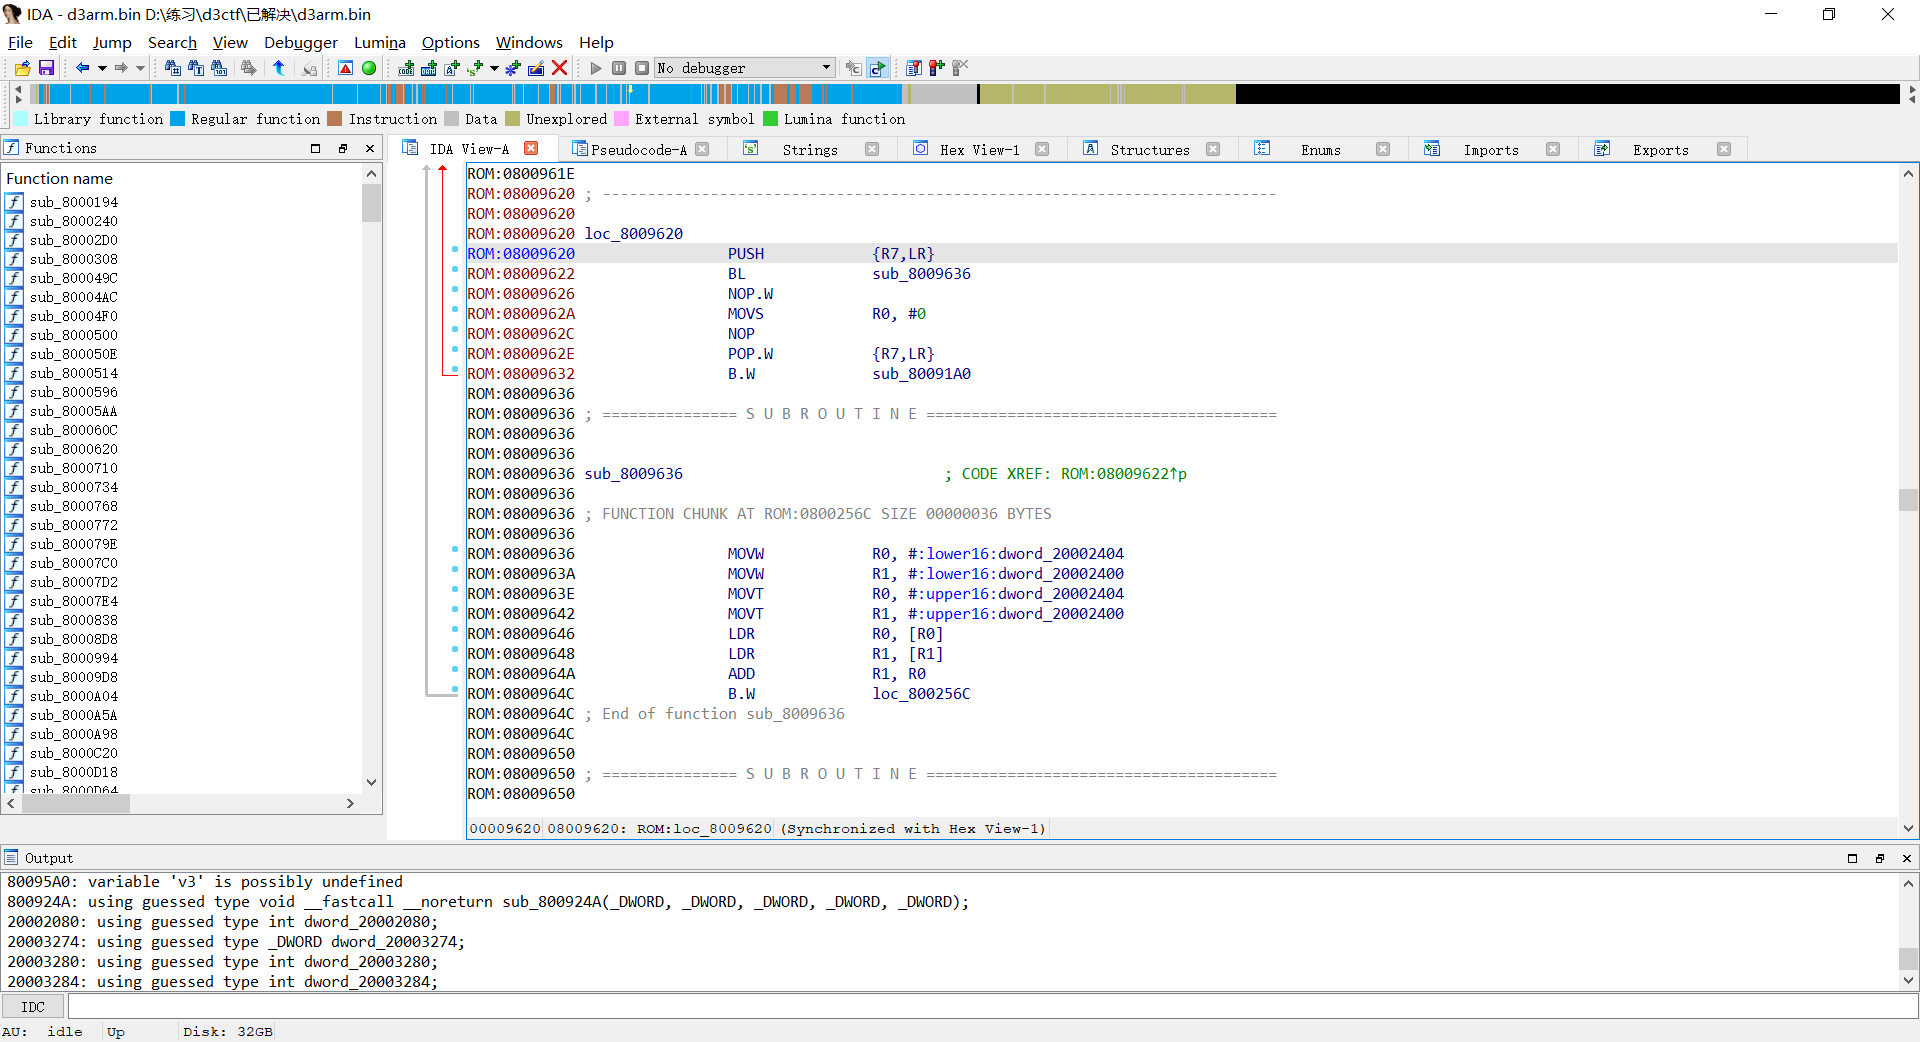Screen dimensions: 1920x1042
Task: Click the string 'A' with plus icon
Action: click(452, 68)
